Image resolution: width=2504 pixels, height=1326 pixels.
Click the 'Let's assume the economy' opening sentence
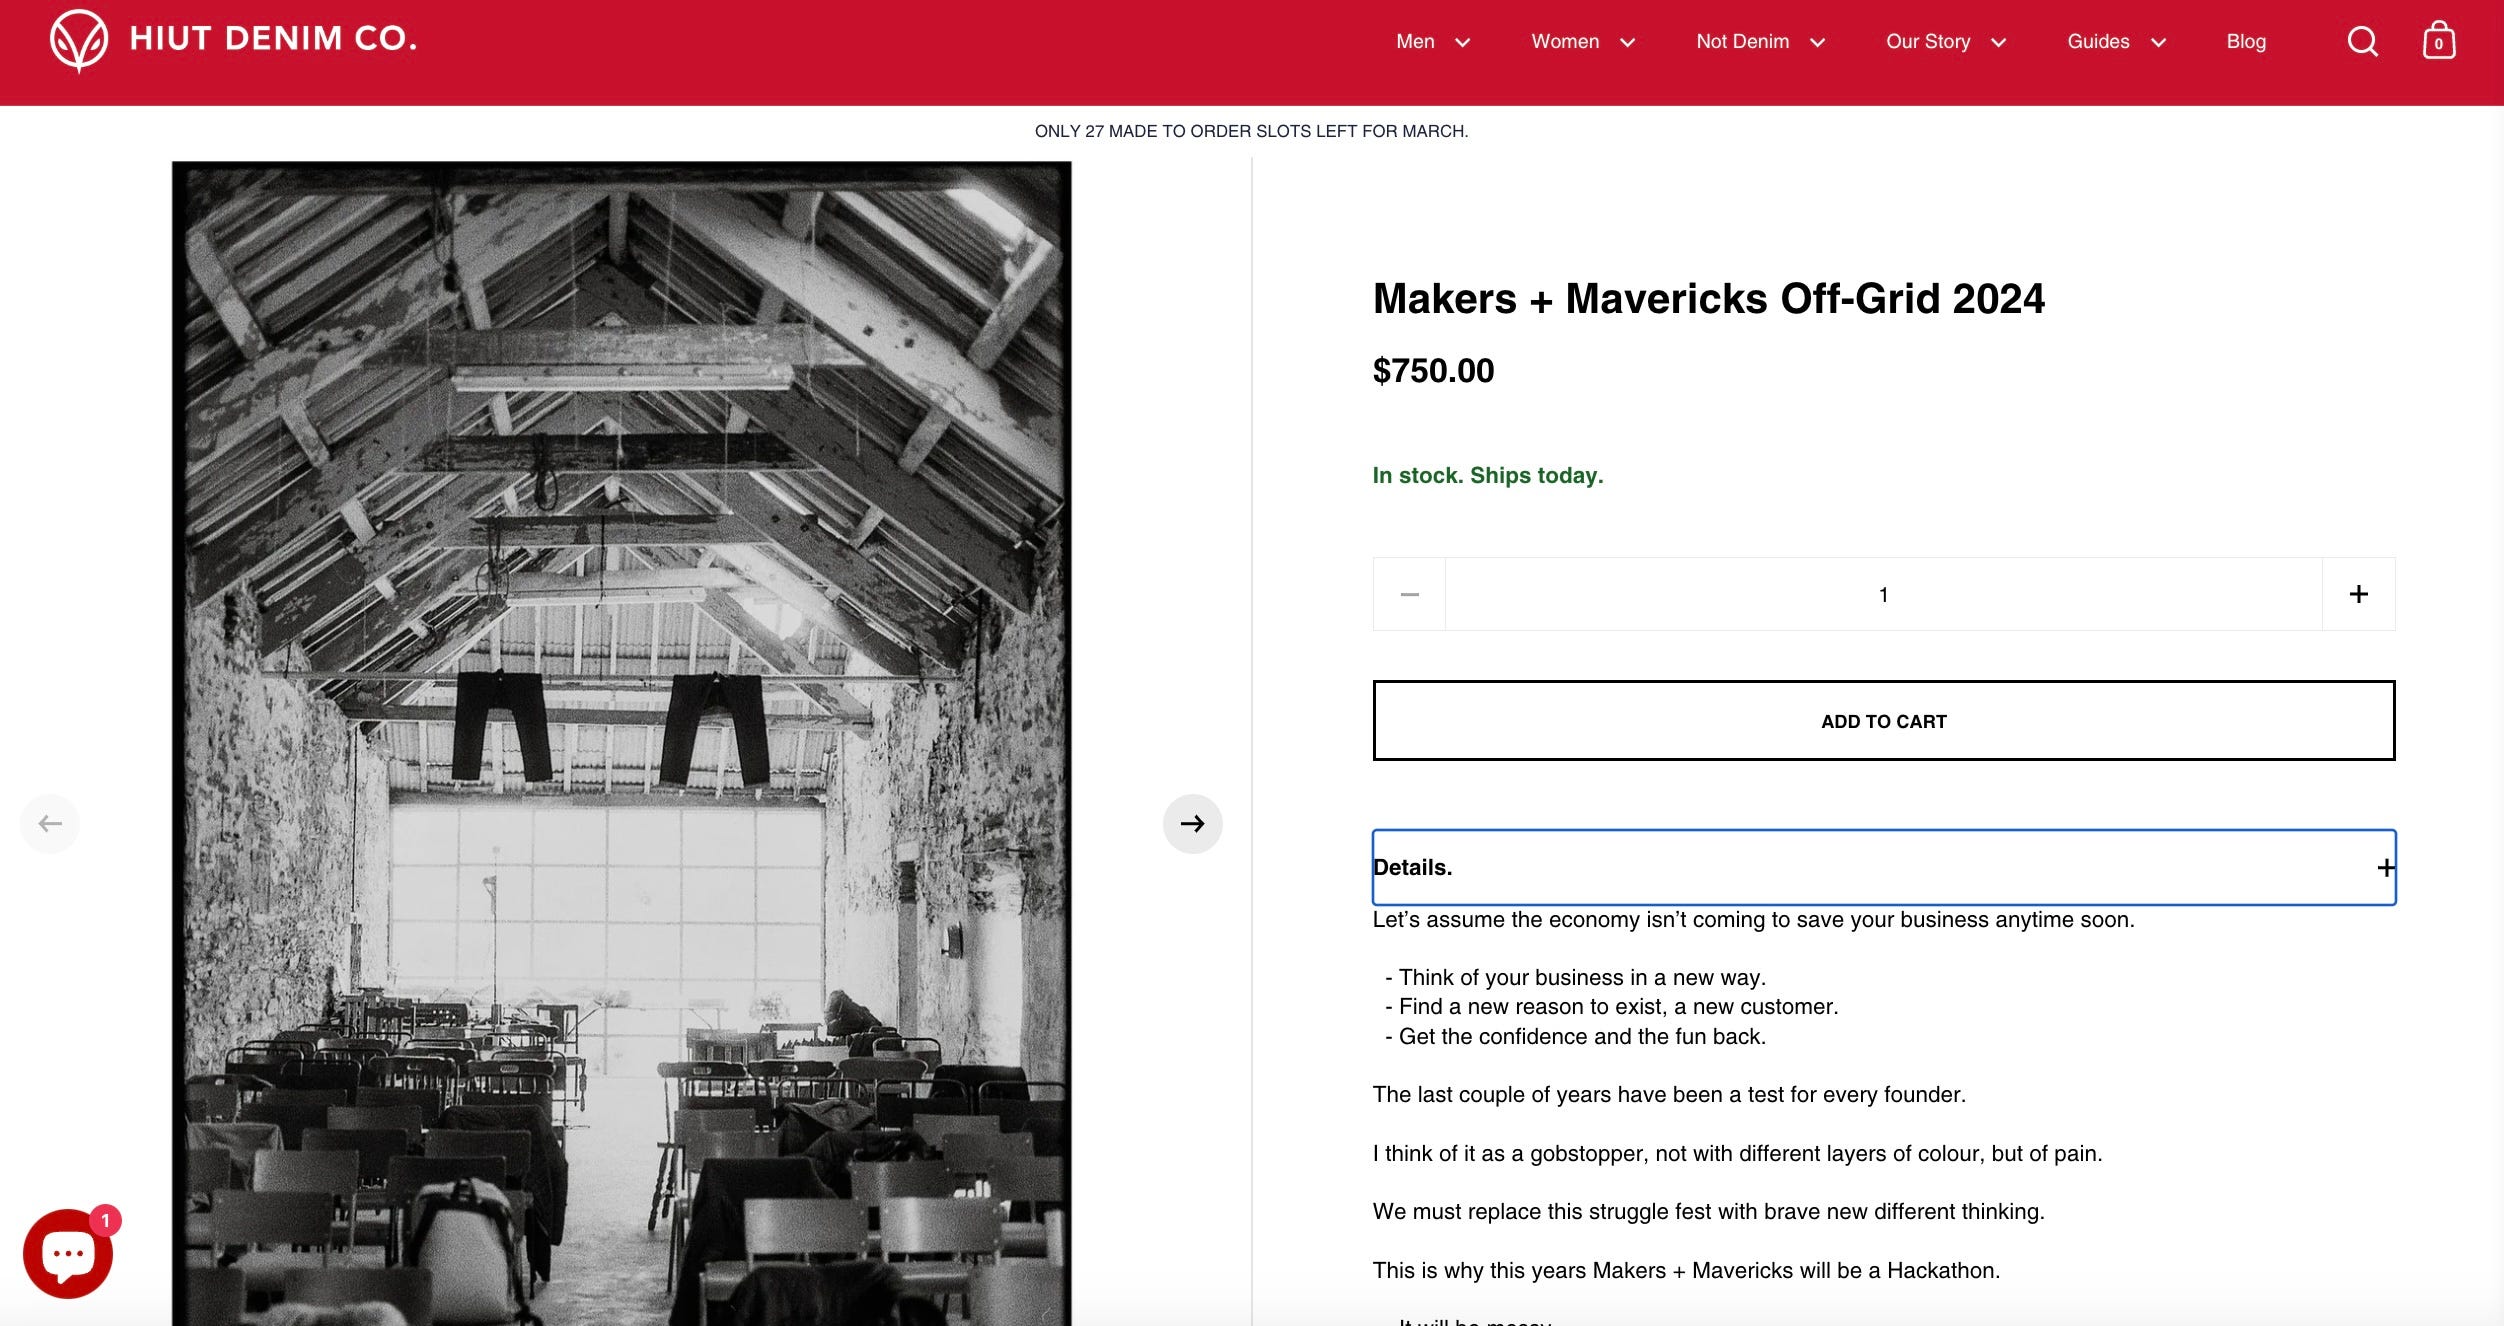click(1754, 920)
